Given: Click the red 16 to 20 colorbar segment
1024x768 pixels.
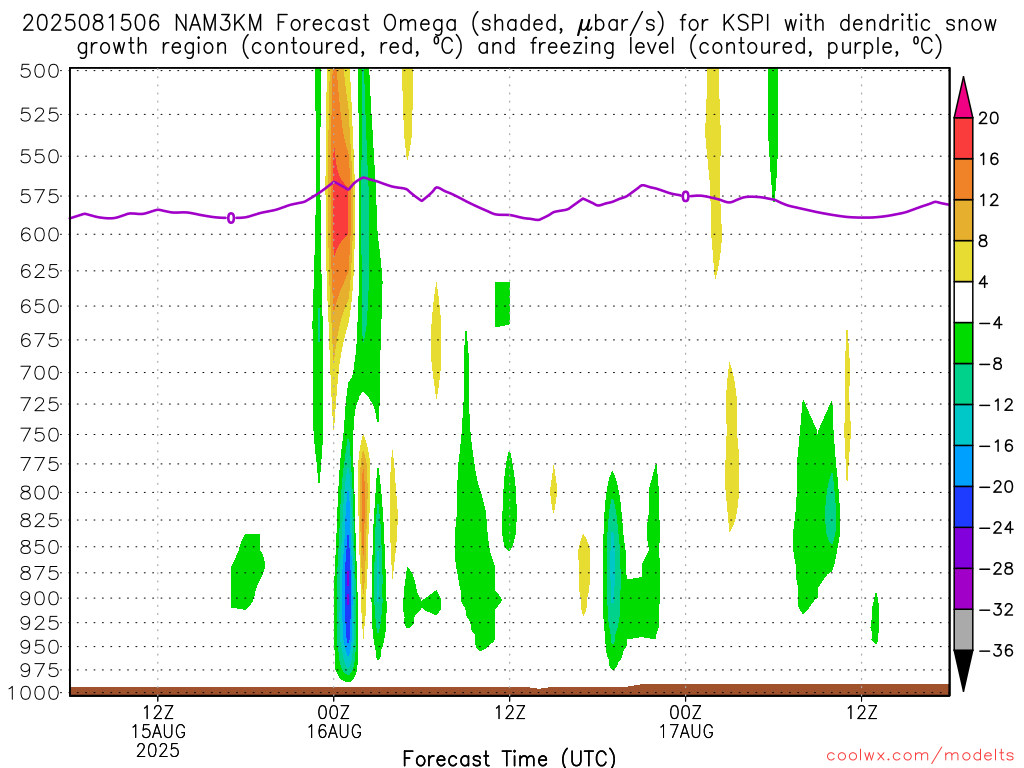Looking at the screenshot, I should [963, 138].
